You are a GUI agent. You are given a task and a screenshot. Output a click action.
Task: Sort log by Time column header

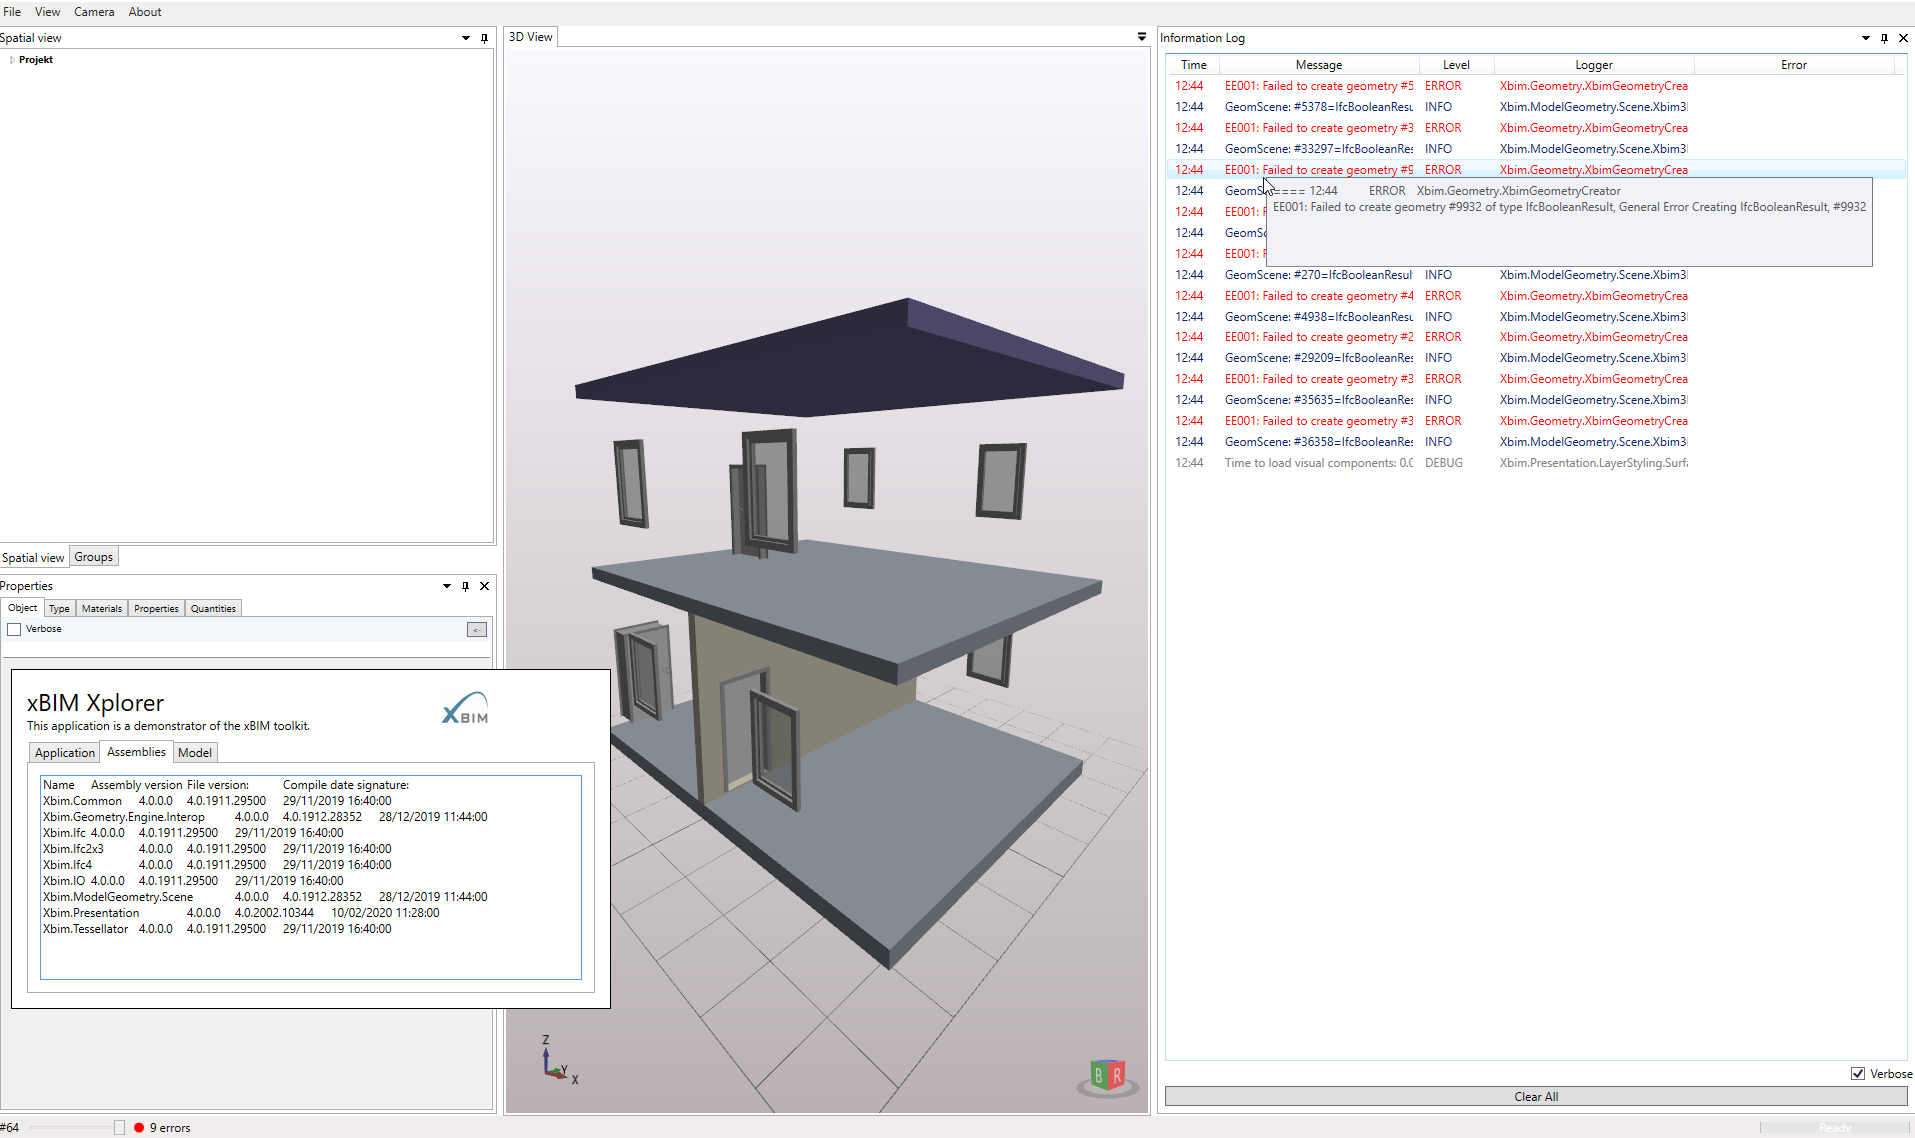(x=1194, y=65)
